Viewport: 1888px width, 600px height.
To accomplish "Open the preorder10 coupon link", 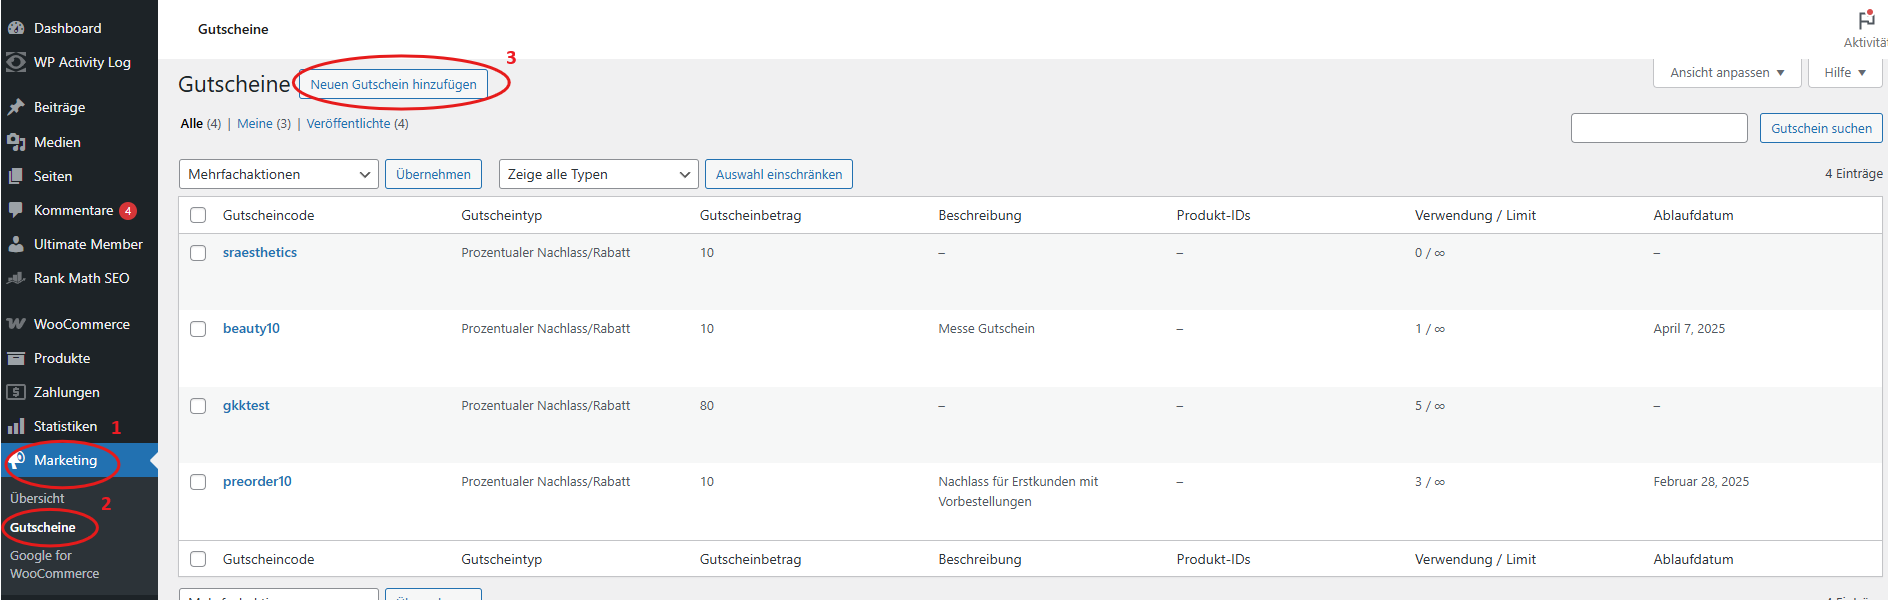I will pos(257,481).
